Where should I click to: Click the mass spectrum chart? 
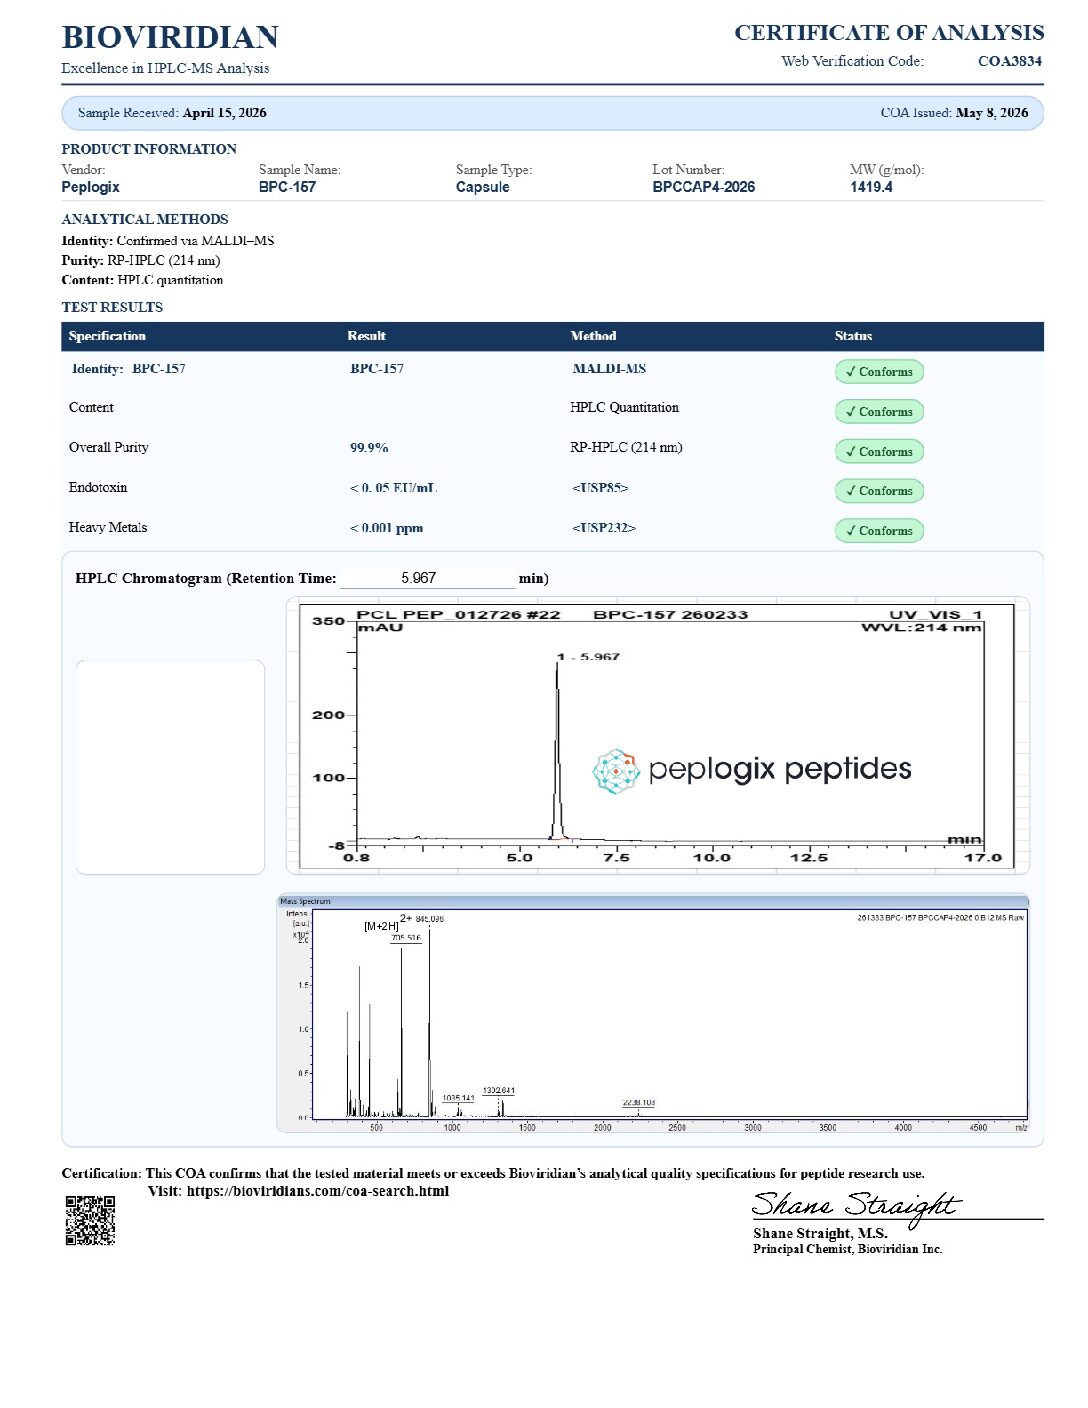coord(653,1013)
